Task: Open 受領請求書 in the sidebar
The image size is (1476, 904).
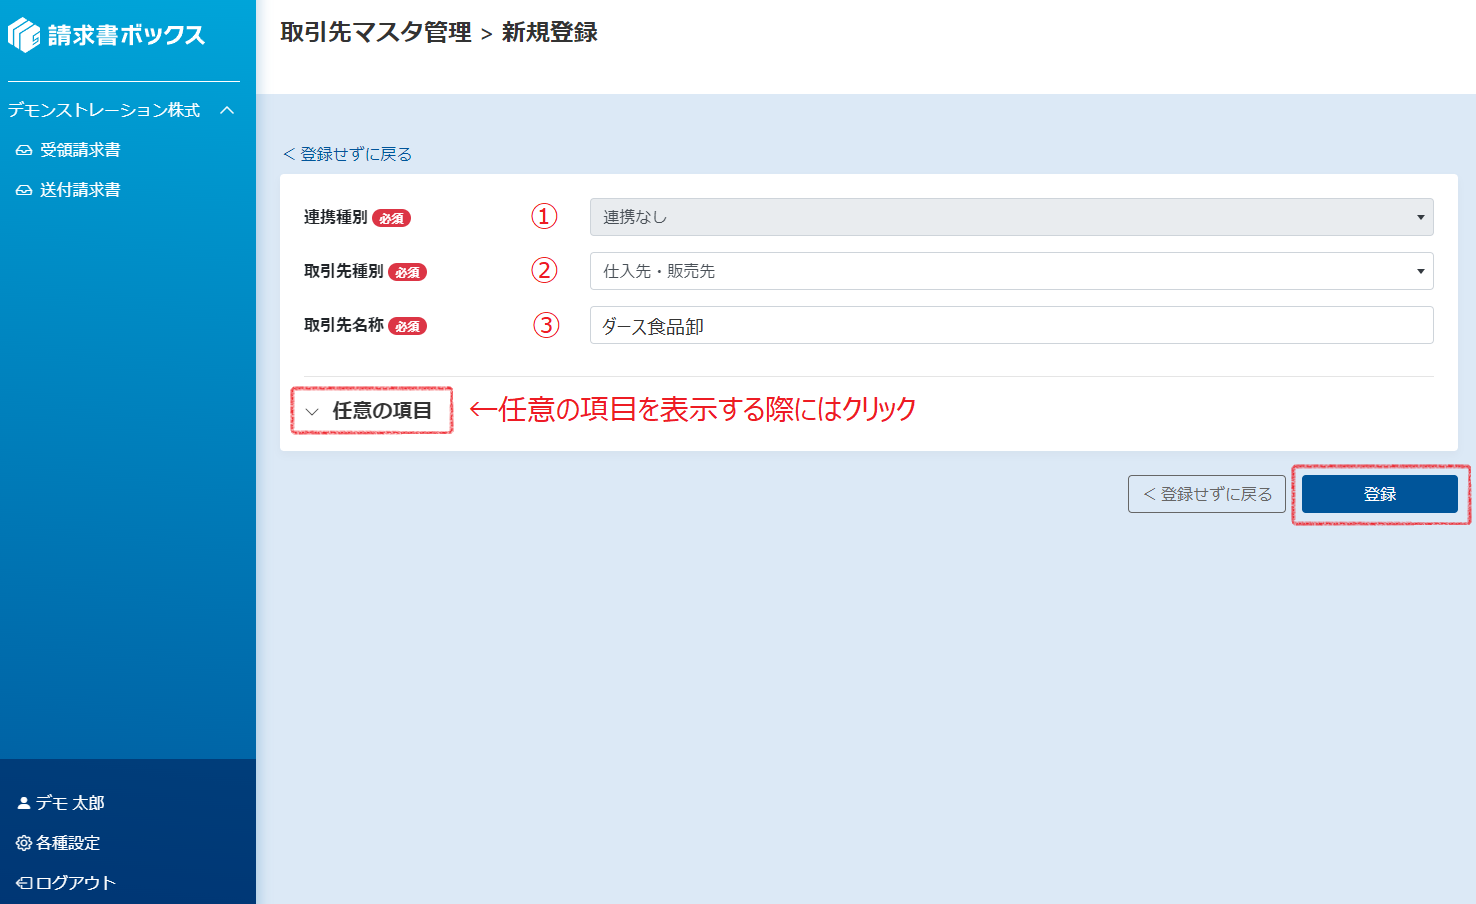Action: (x=80, y=150)
